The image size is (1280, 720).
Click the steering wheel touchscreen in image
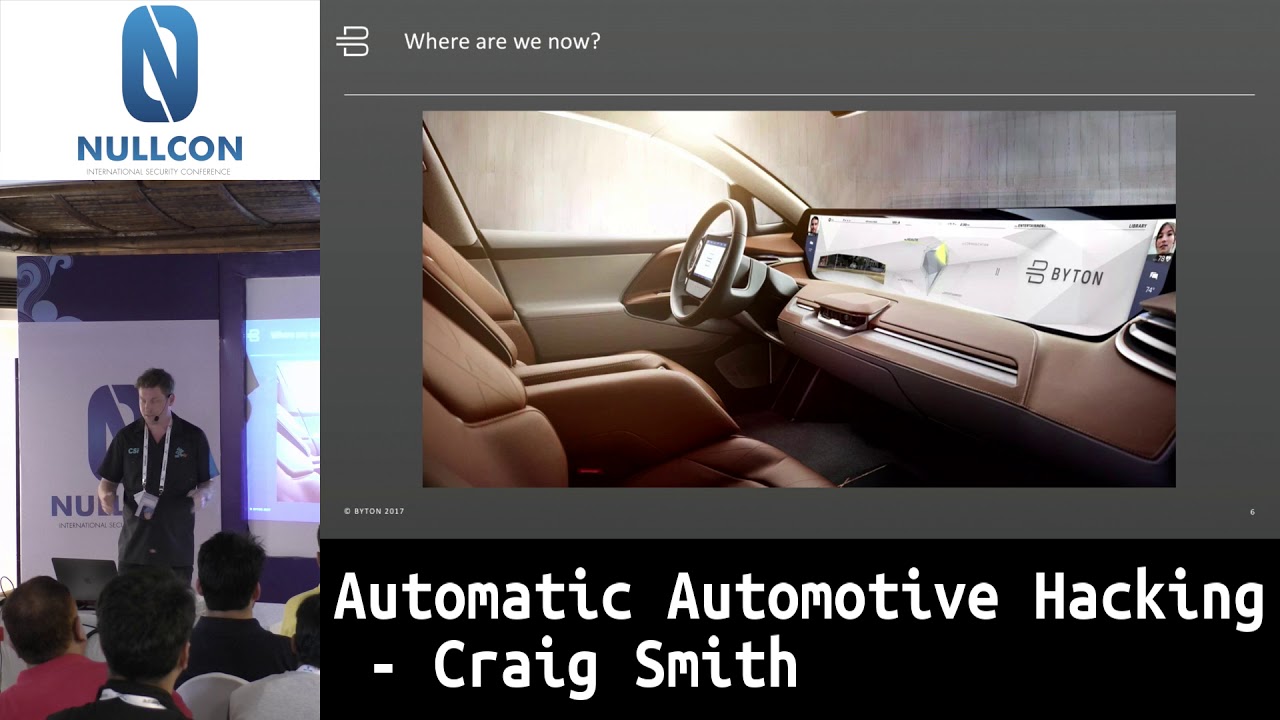(709, 260)
